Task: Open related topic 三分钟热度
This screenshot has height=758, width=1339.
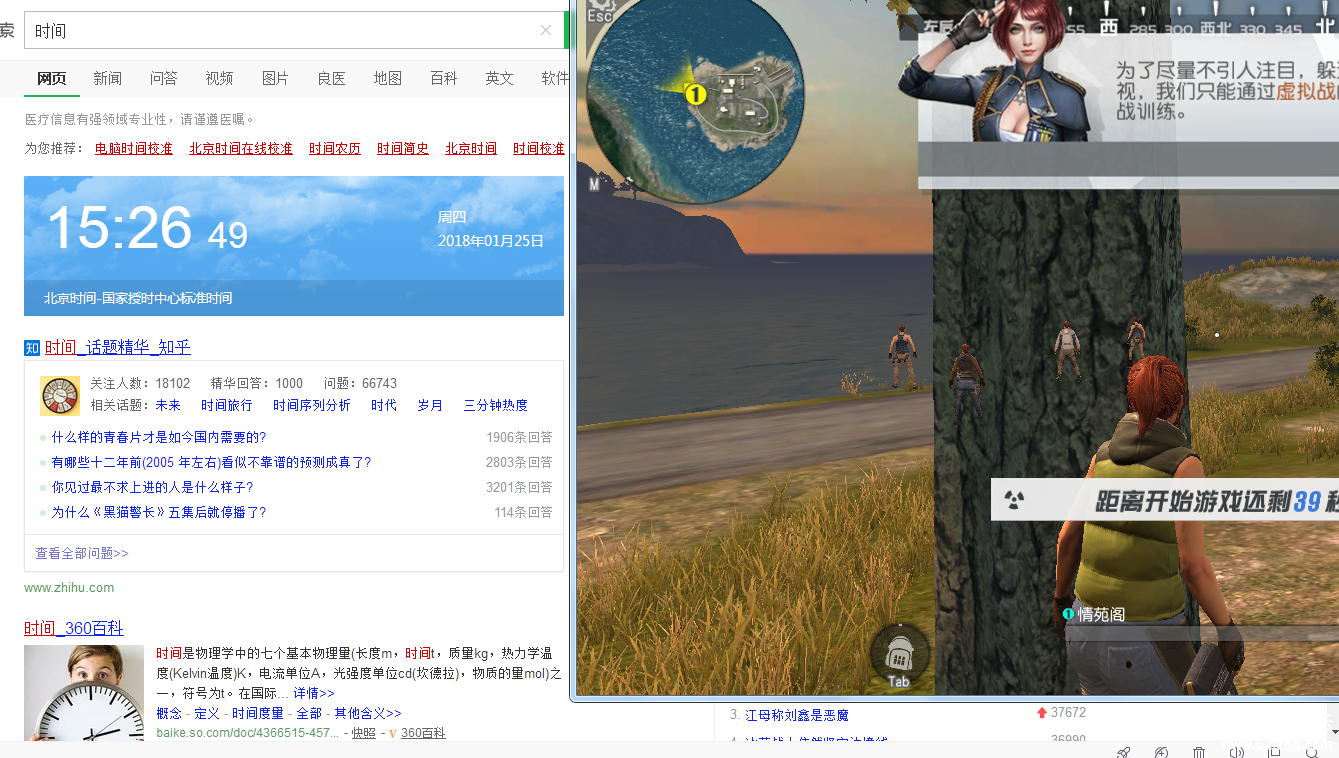Action: [496, 405]
